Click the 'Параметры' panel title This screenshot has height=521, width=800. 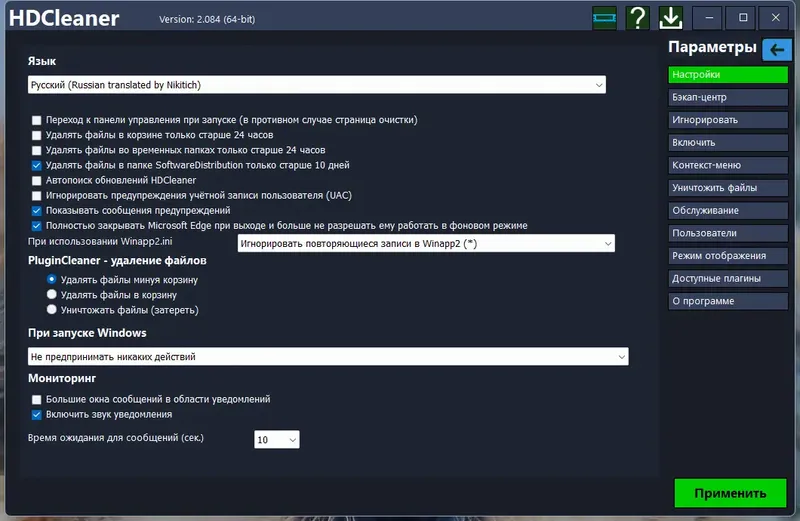point(712,47)
